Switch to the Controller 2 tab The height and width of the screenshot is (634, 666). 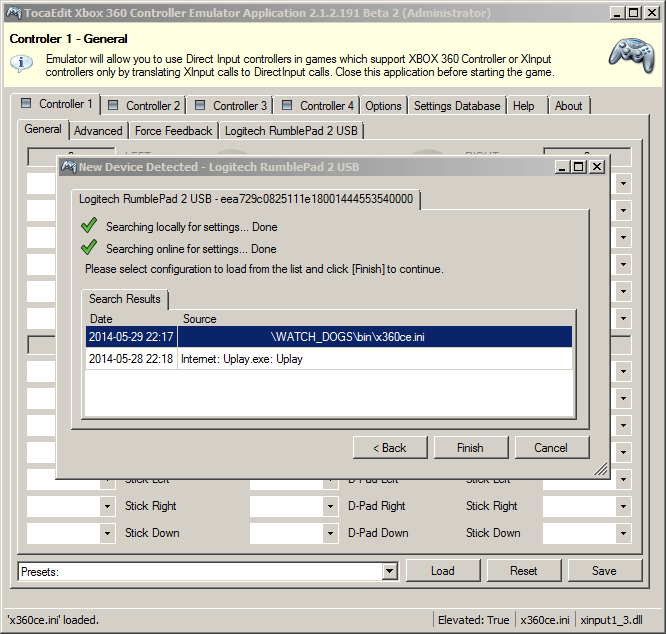(x=144, y=106)
